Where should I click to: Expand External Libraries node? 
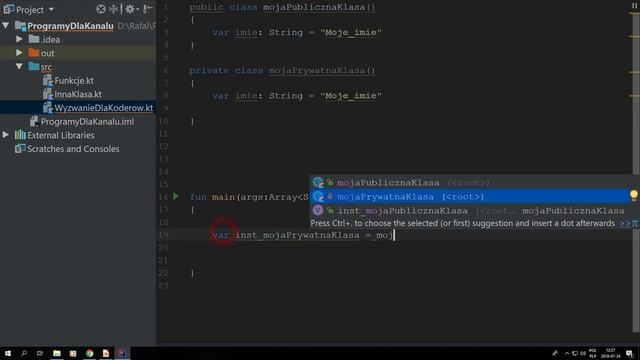coord(6,135)
